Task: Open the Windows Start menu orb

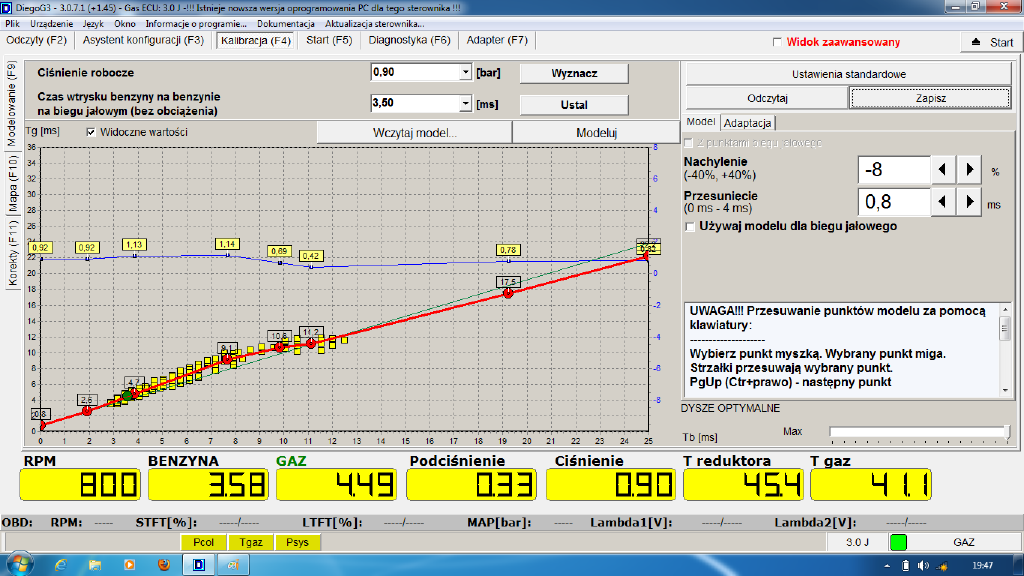Action: click(x=20, y=564)
